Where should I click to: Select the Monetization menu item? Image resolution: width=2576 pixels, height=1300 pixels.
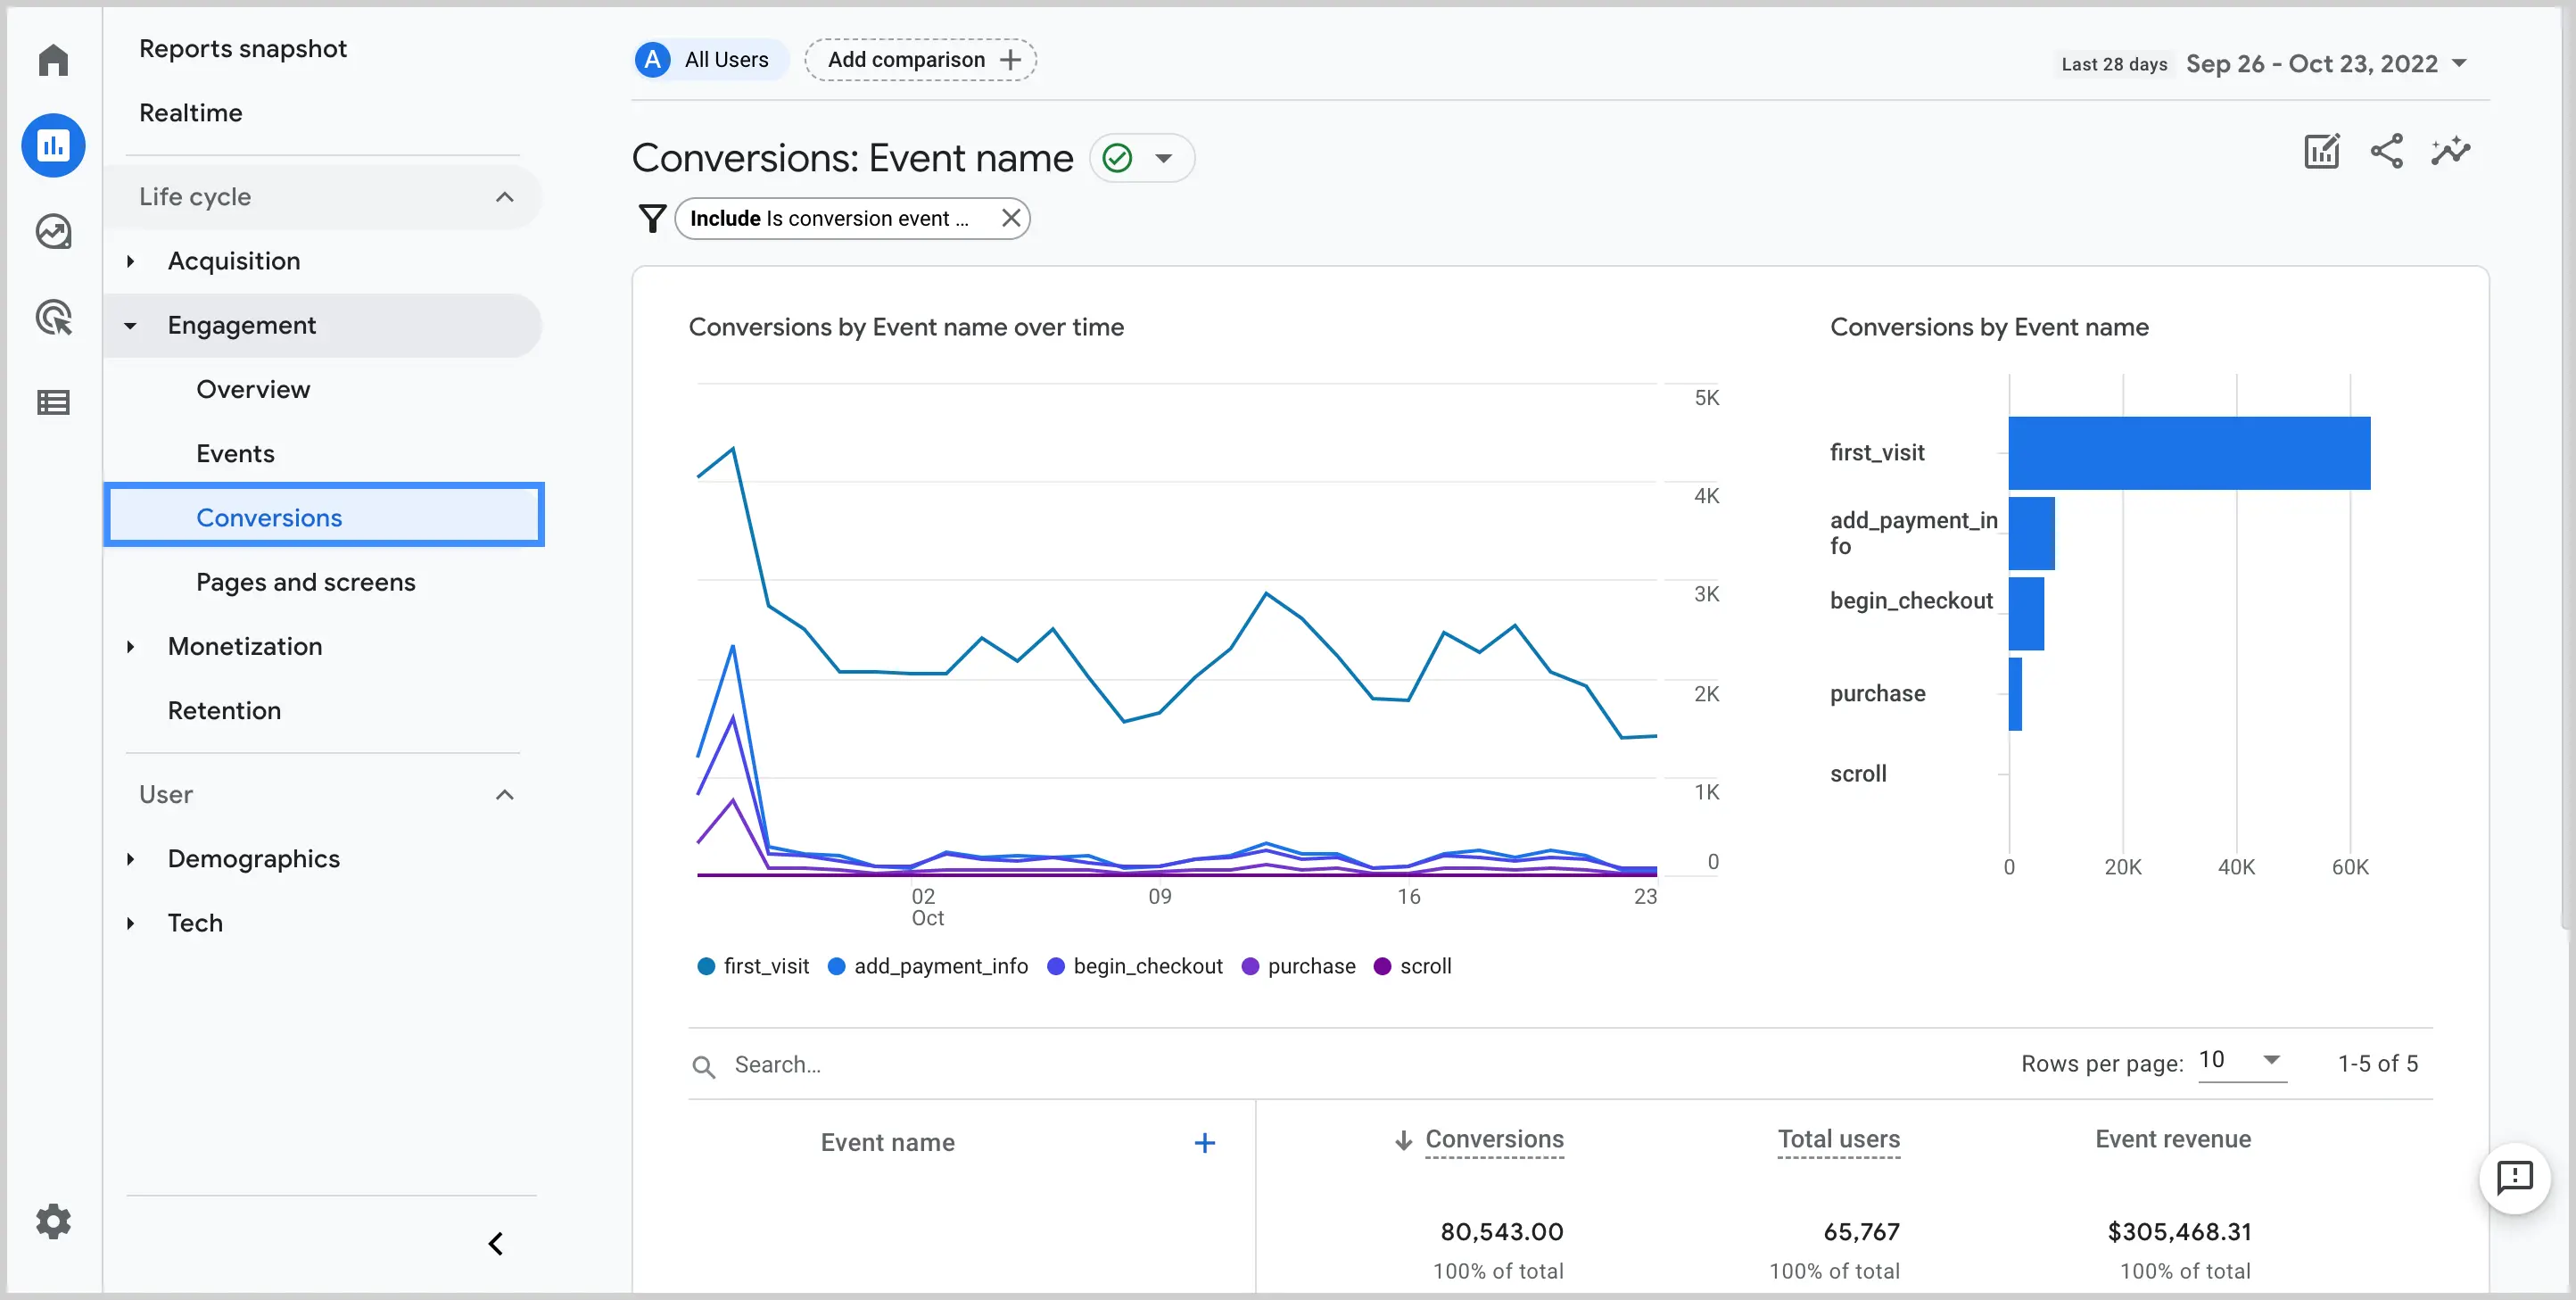click(x=244, y=647)
